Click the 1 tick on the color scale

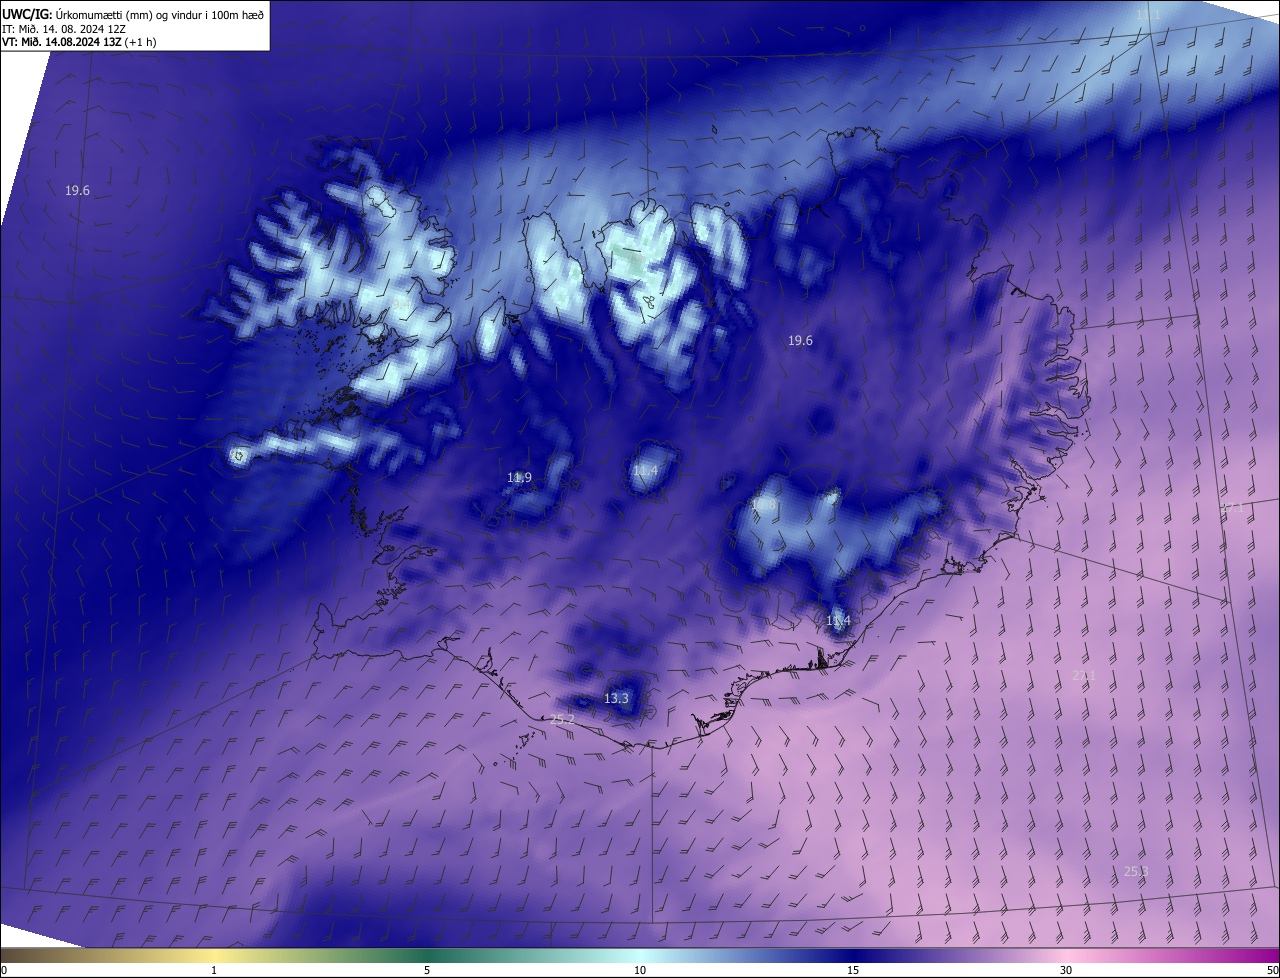(x=214, y=970)
